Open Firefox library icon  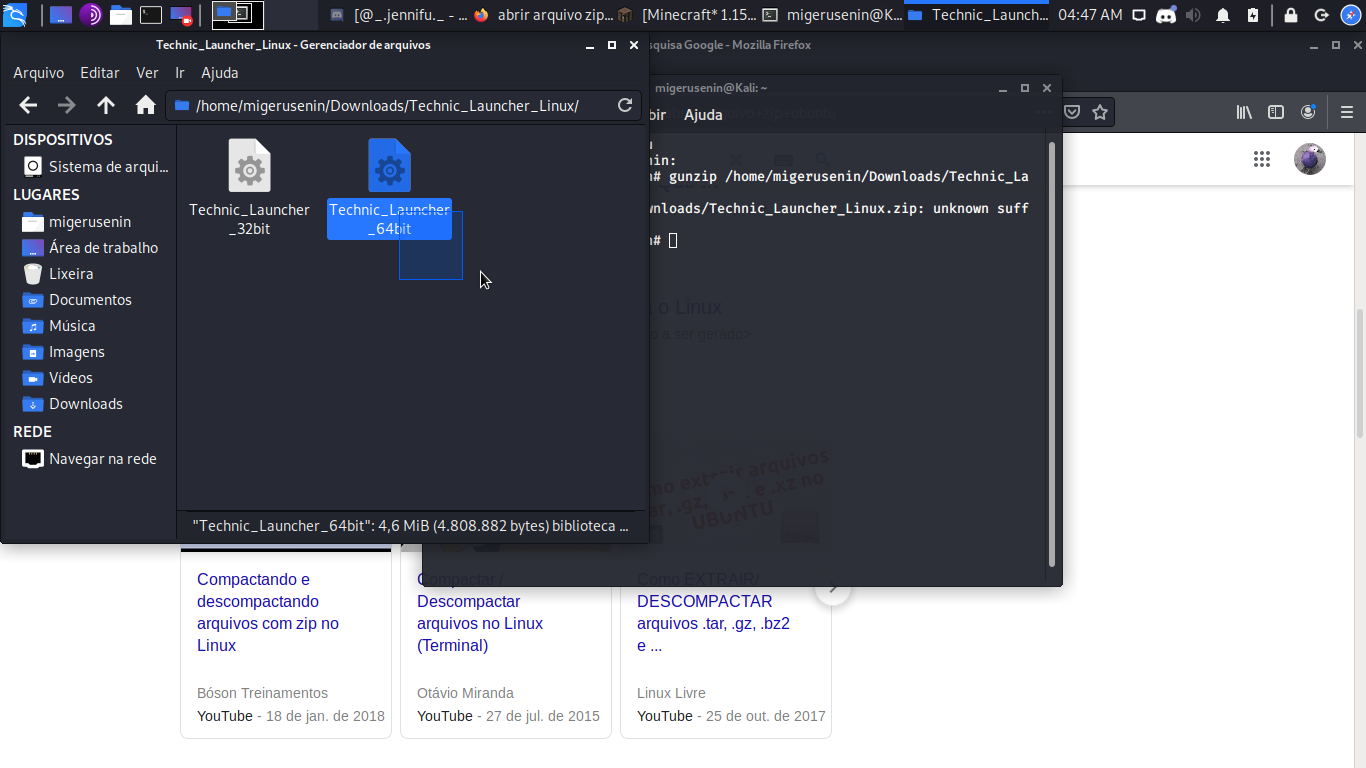1244,112
